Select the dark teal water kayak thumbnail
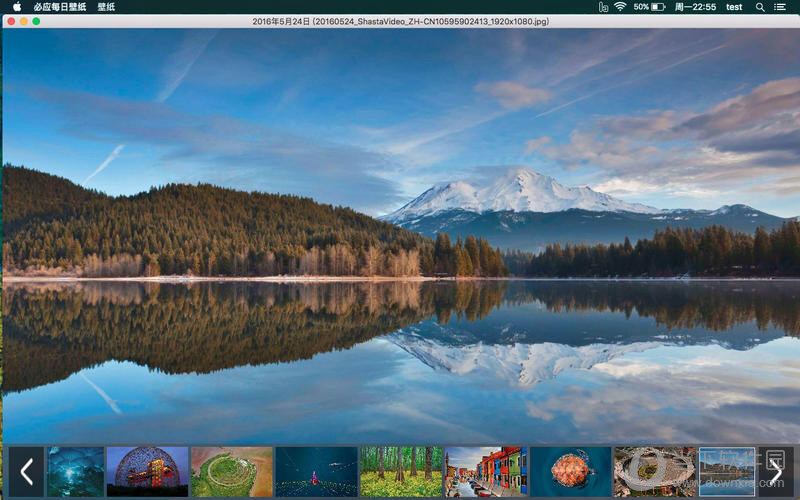The width and height of the screenshot is (800, 500). click(x=316, y=471)
